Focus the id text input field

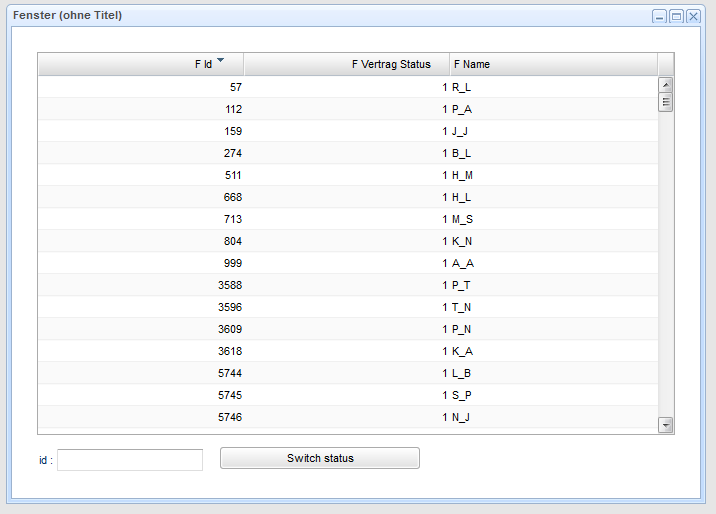coord(130,459)
